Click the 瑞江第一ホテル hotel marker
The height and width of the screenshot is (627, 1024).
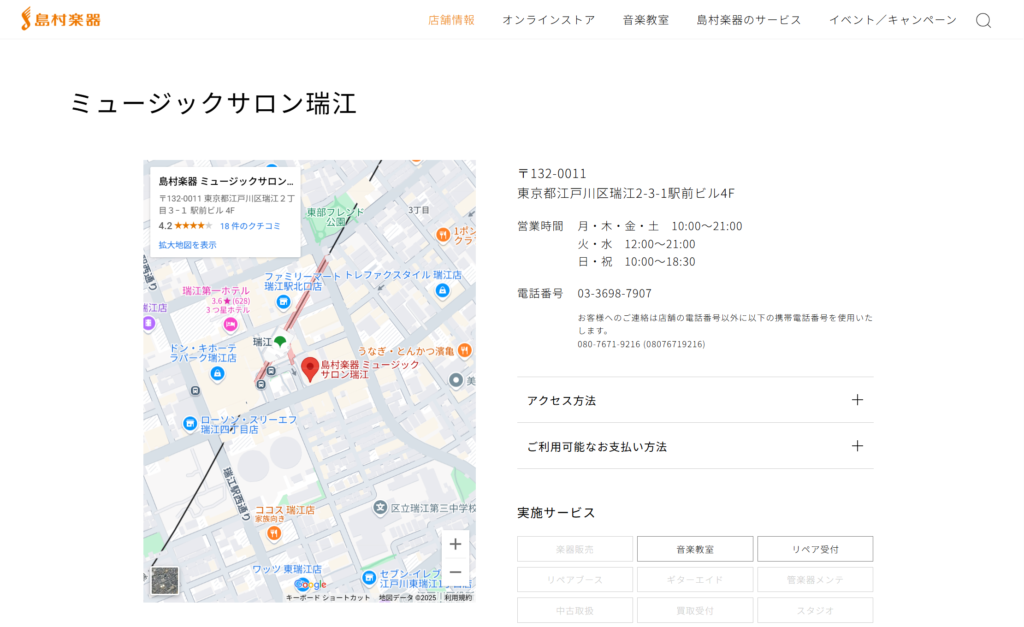230,324
